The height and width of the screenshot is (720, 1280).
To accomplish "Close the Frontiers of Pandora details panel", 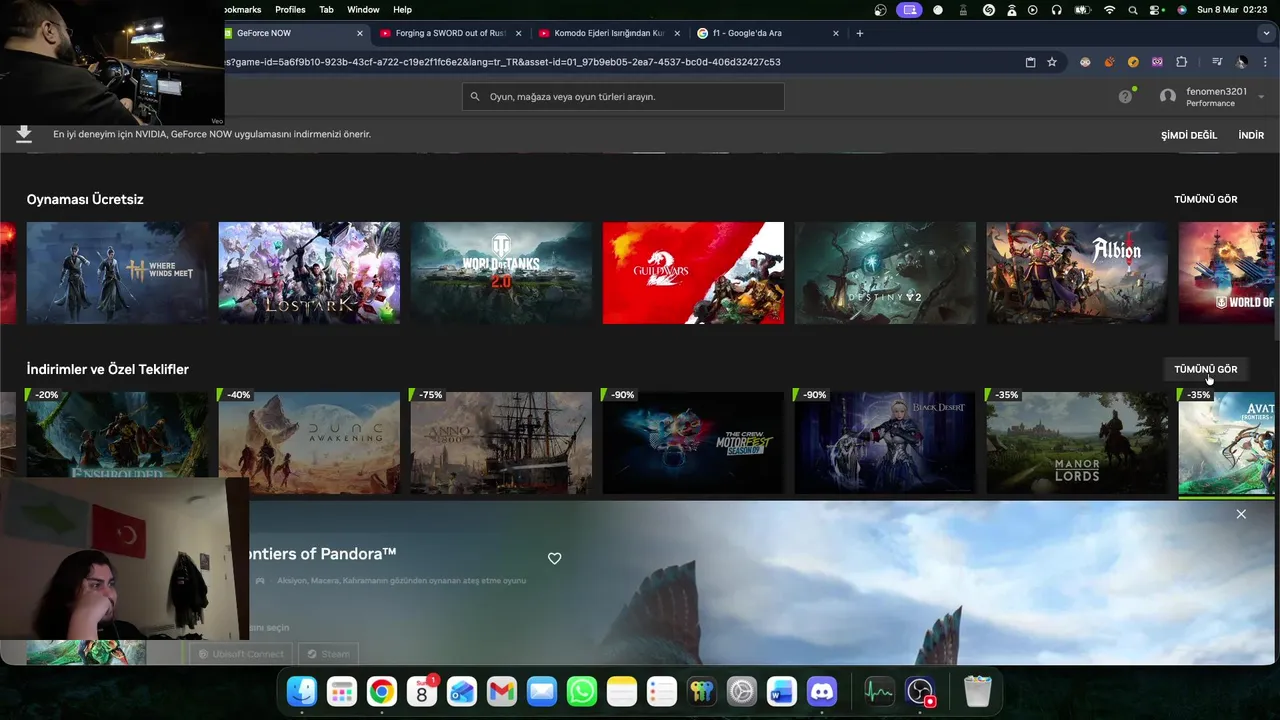I will point(1241,514).
